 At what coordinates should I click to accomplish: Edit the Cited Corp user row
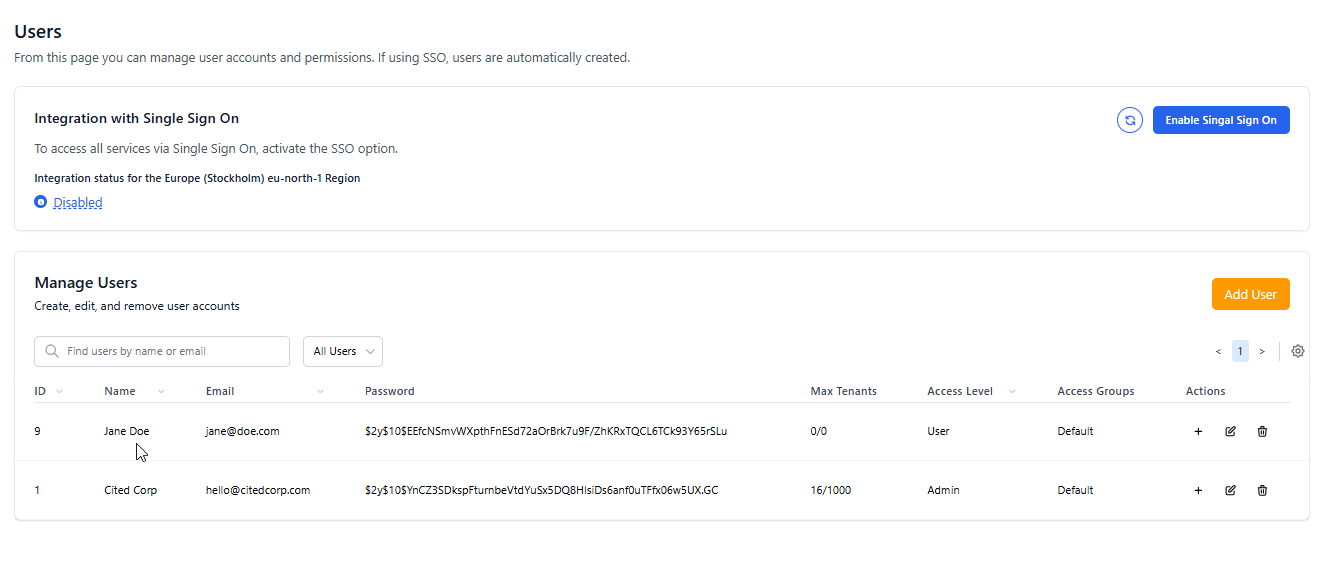click(x=1230, y=490)
